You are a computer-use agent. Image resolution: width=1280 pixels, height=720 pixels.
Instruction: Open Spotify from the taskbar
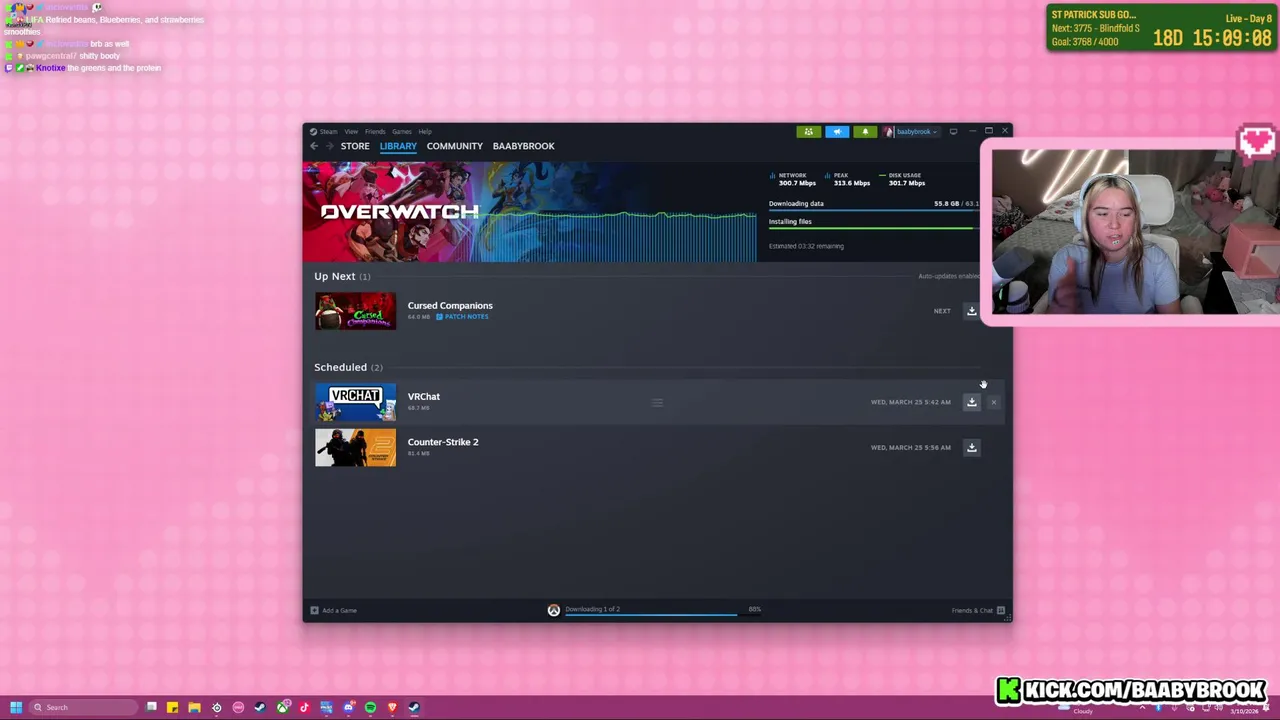(370, 707)
